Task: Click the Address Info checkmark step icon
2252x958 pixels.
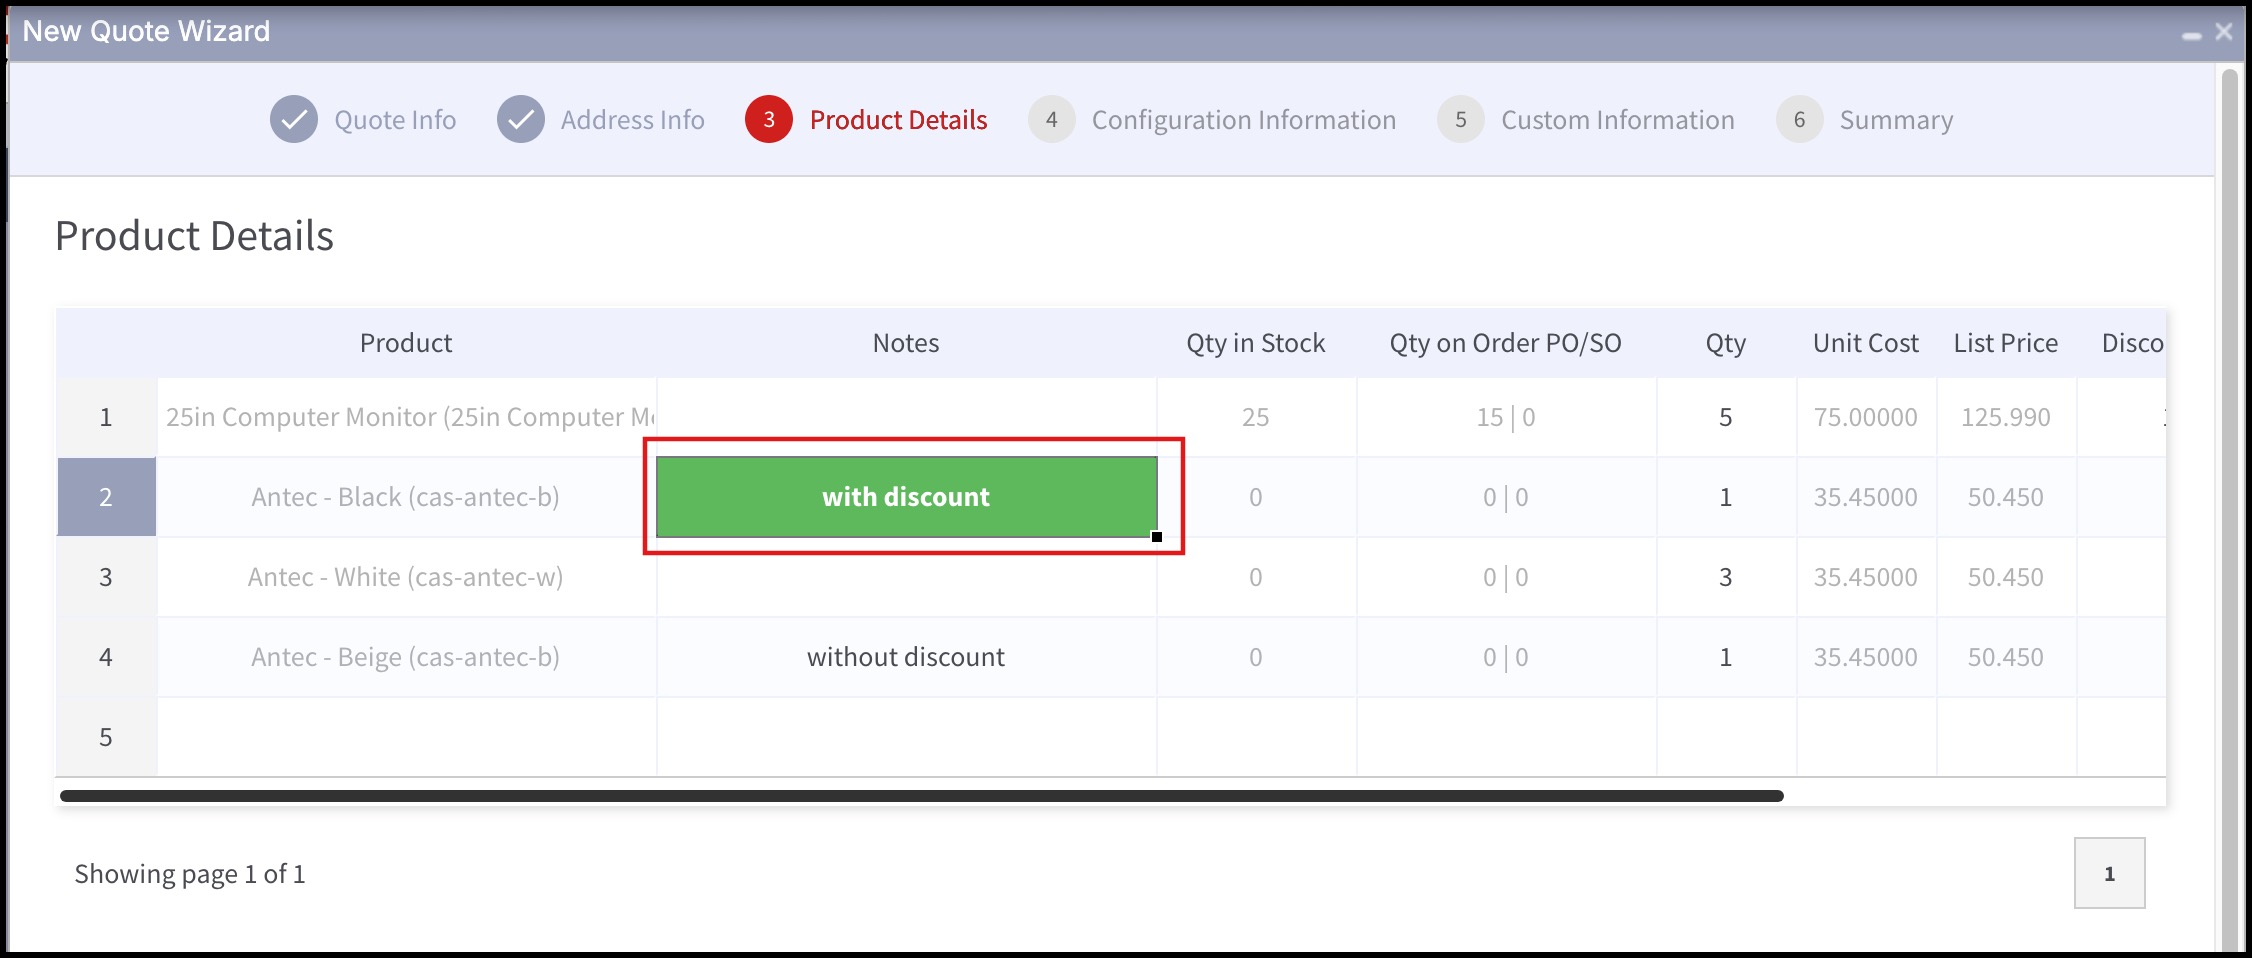Action: 521,120
